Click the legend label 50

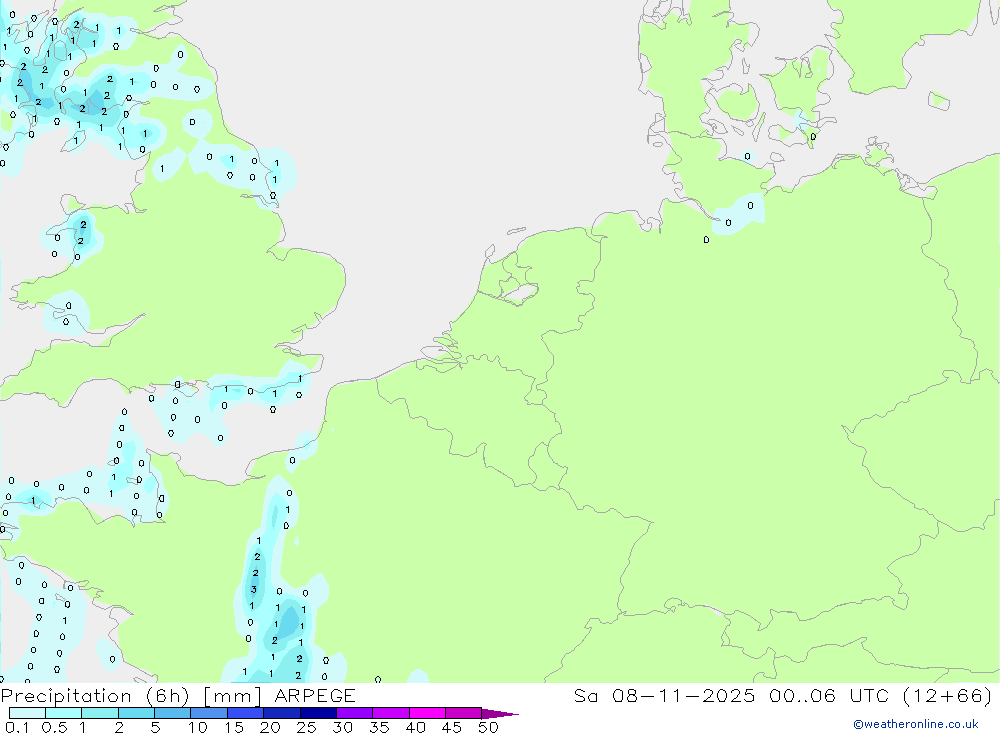click(x=488, y=727)
